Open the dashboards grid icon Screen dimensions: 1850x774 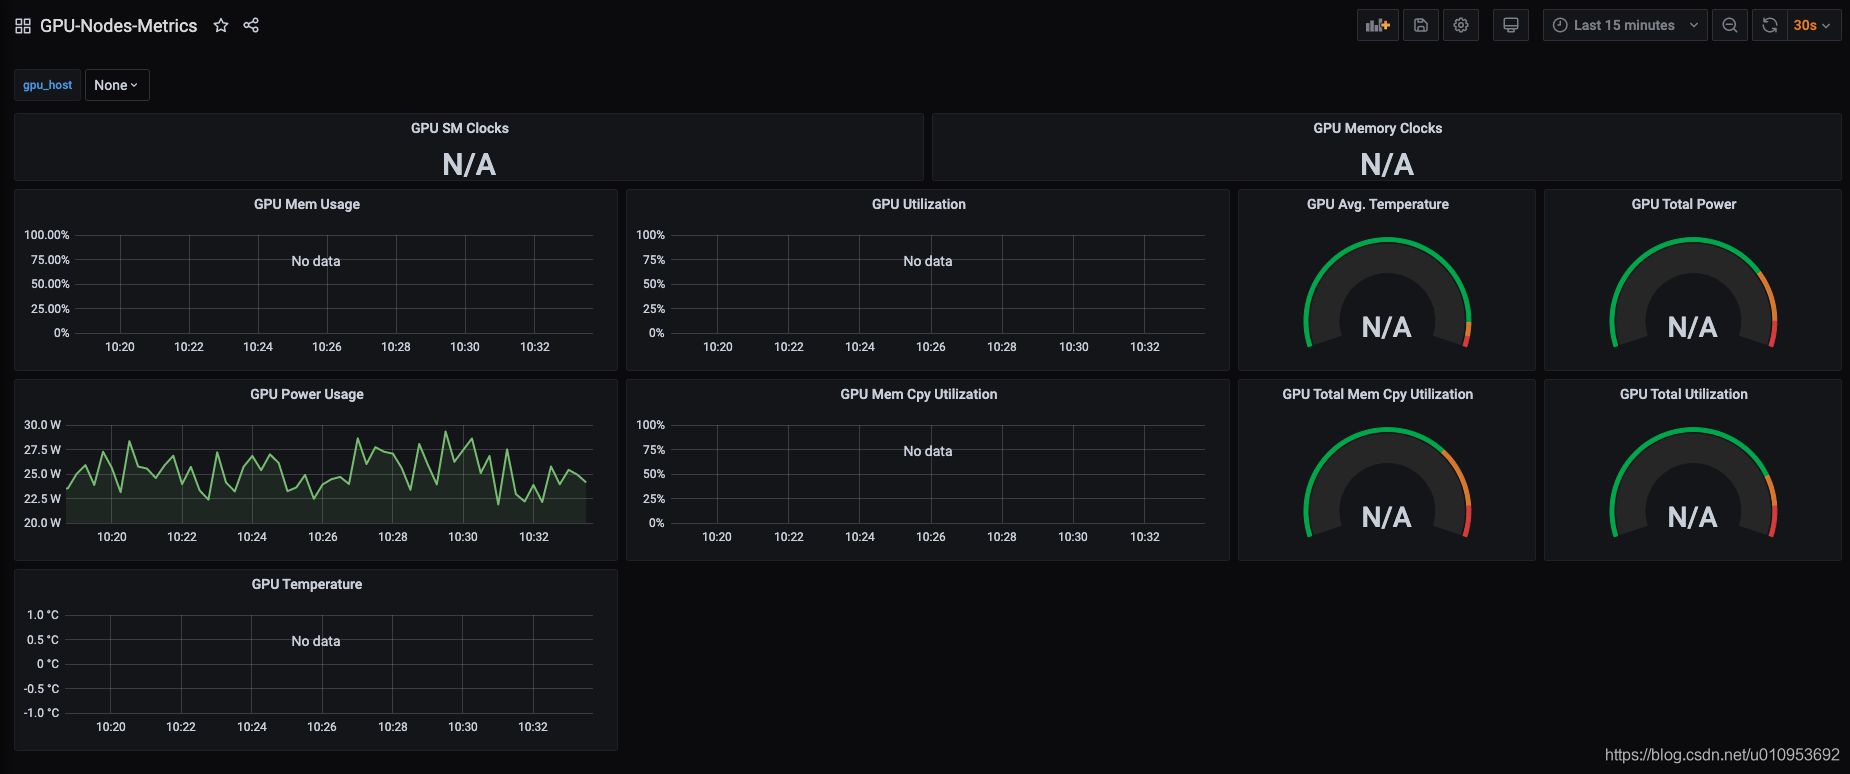click(23, 26)
